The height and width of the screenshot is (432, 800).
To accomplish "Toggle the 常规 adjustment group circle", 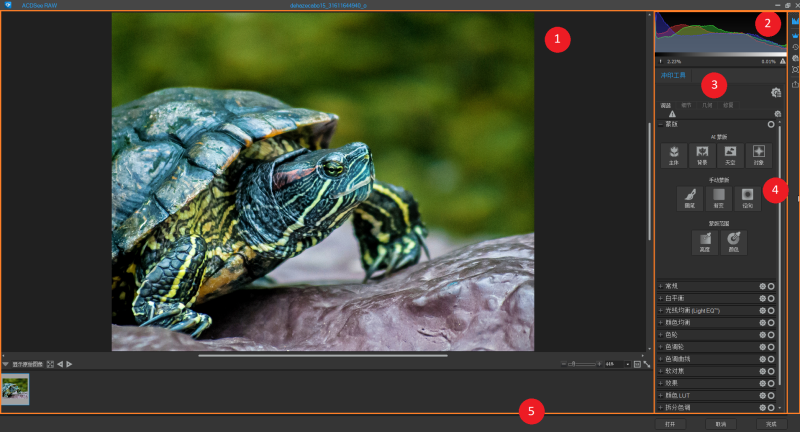I will pyautogui.click(x=771, y=286).
